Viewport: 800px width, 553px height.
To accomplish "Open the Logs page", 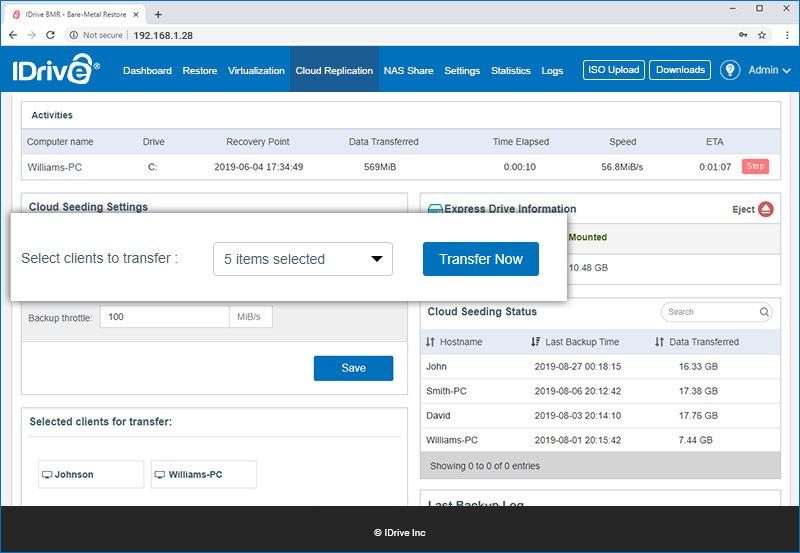I will click(552, 70).
